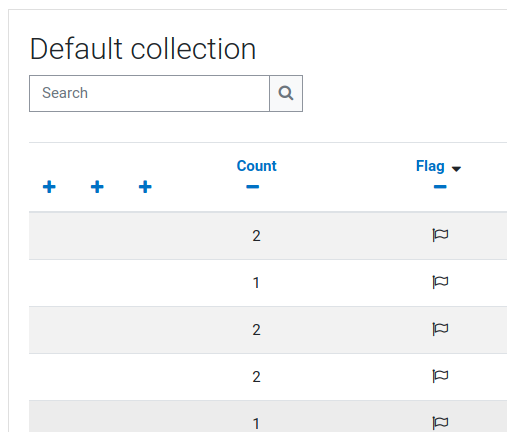Click the count value in first row
Screen dimensions: 507x432
pyautogui.click(x=256, y=236)
